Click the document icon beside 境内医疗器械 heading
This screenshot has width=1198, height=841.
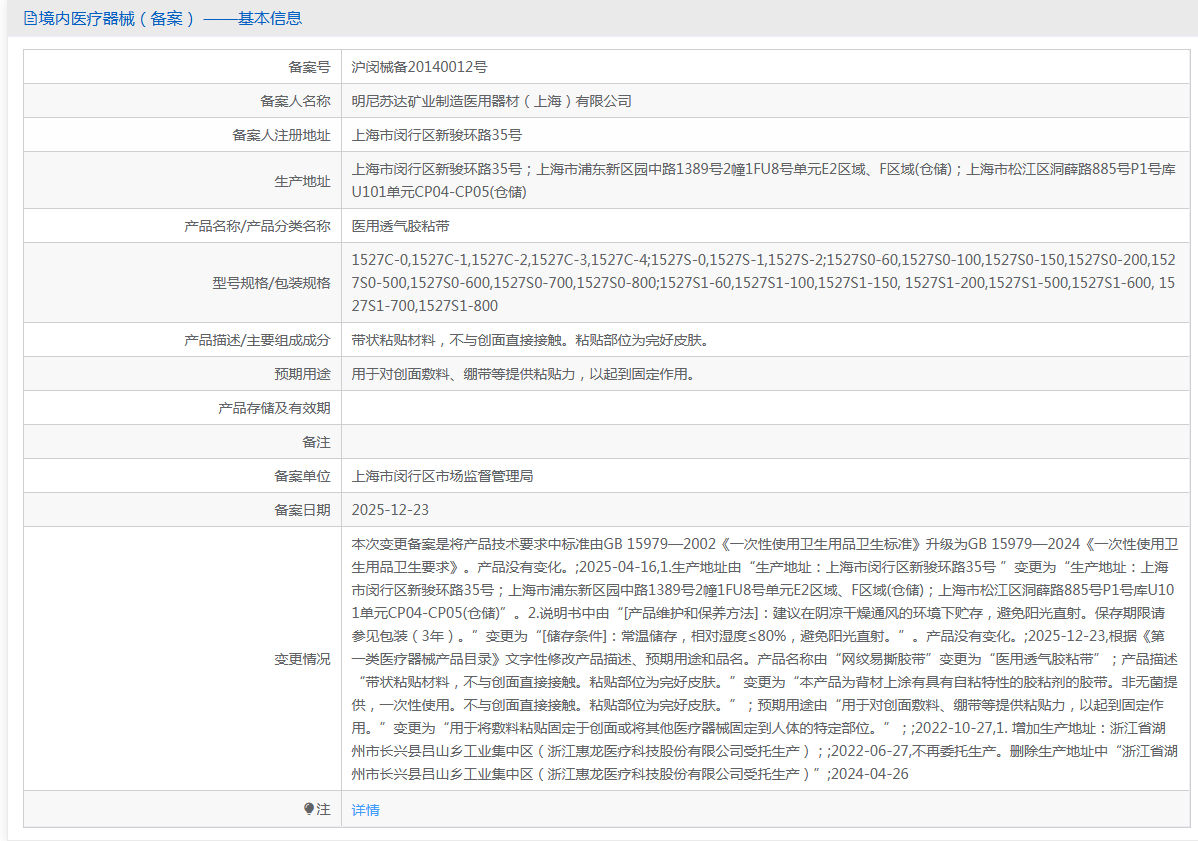[30, 18]
